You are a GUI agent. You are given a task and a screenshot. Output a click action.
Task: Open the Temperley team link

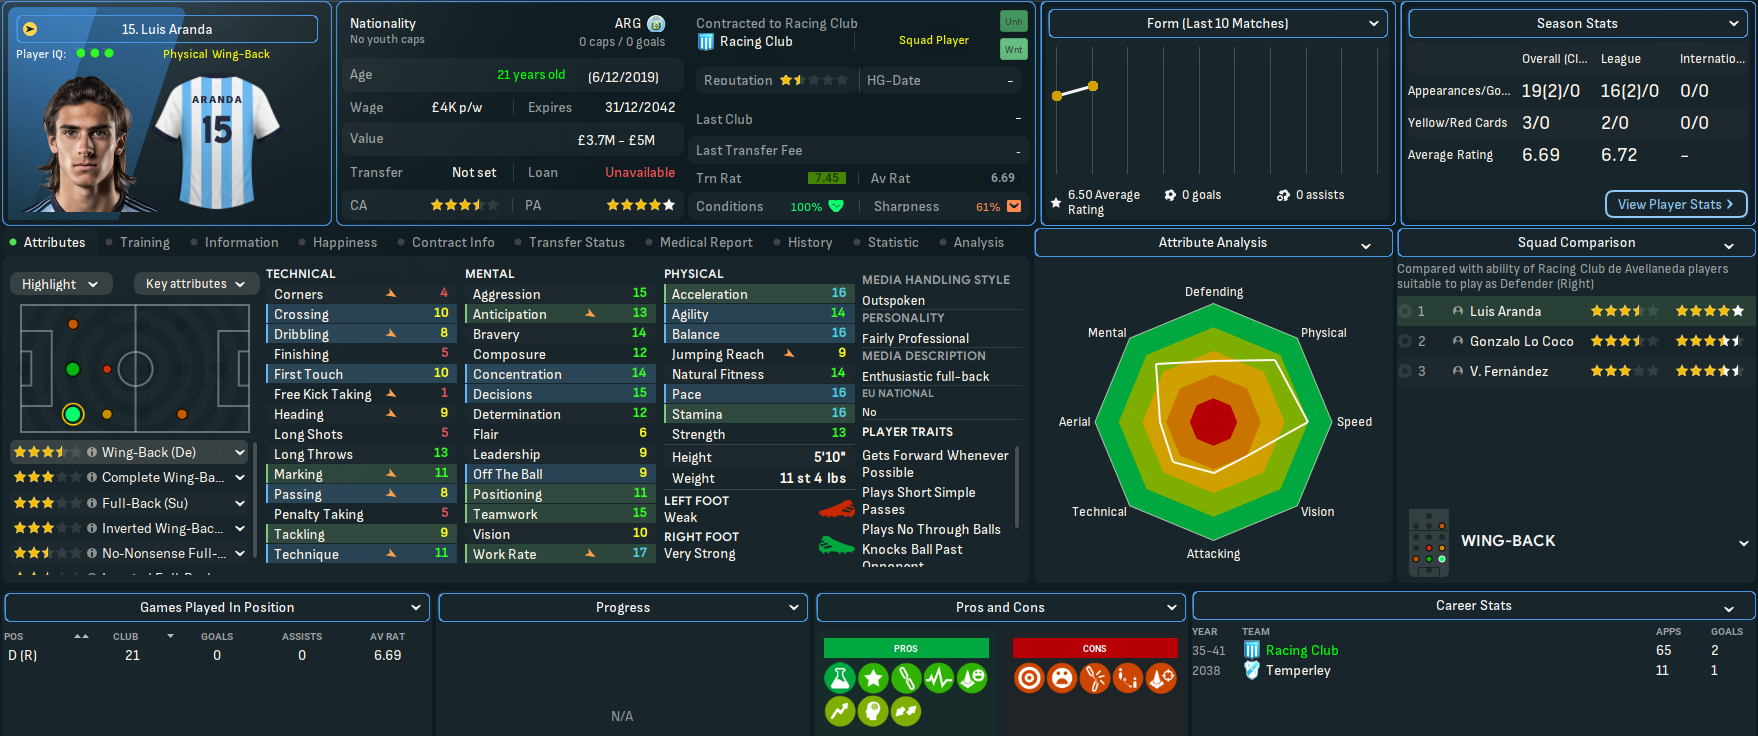tap(1297, 670)
